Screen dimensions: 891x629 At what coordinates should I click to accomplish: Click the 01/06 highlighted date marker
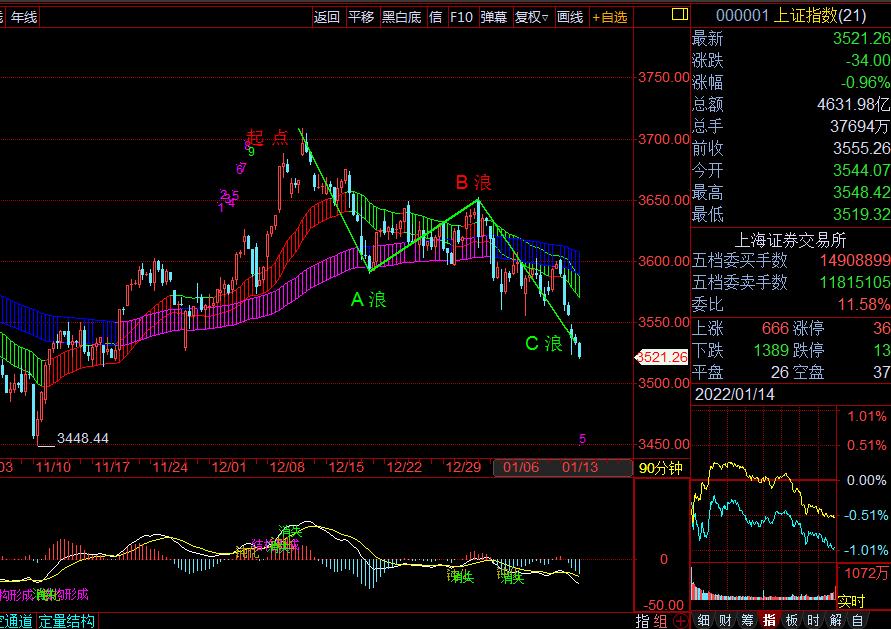point(521,468)
